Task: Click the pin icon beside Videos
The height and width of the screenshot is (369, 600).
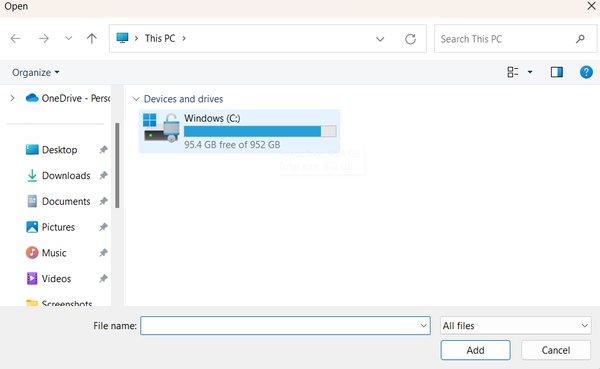Action: (x=103, y=279)
